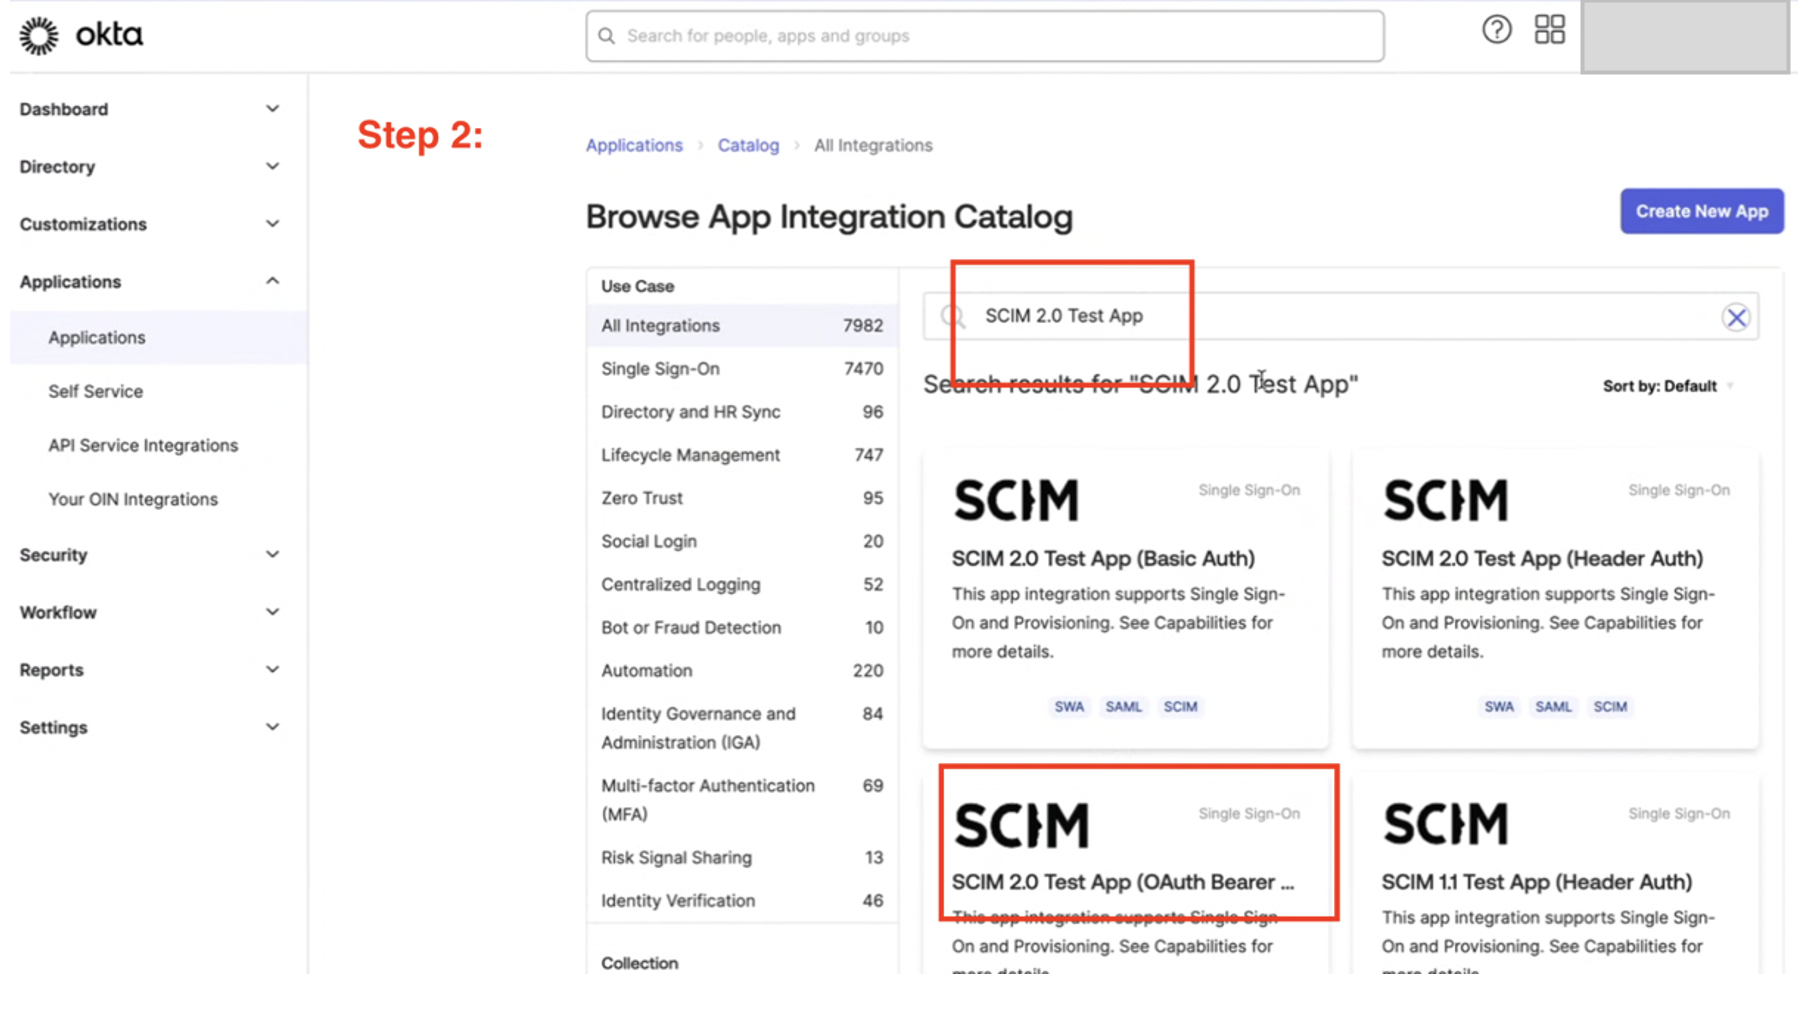Viewport: 1798px width, 1012px height.
Task: Expand the Security menu
Action: coord(272,554)
